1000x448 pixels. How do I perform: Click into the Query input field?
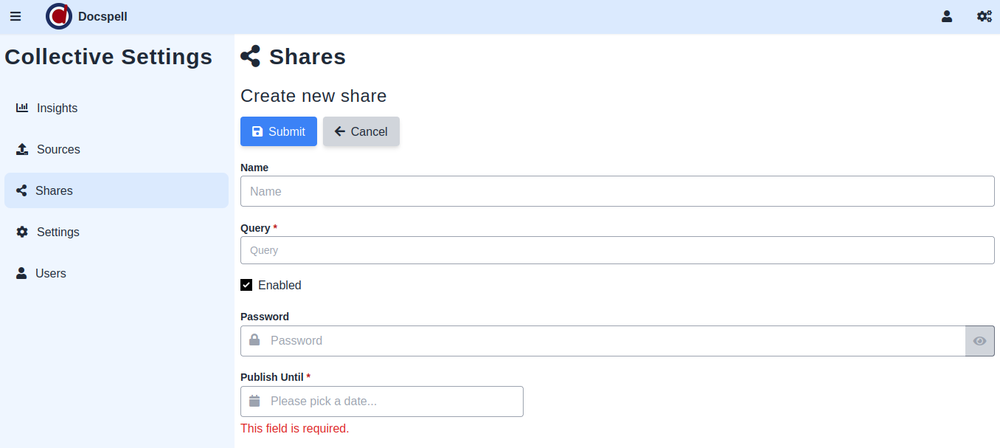617,250
